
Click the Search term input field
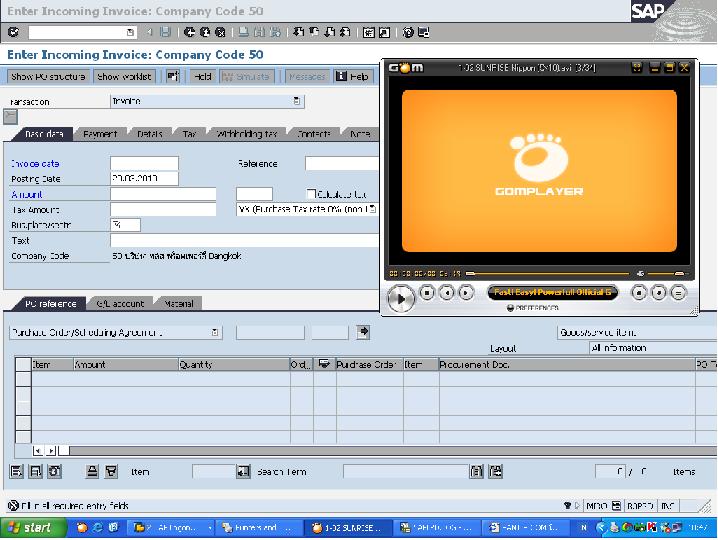[x=405, y=471]
